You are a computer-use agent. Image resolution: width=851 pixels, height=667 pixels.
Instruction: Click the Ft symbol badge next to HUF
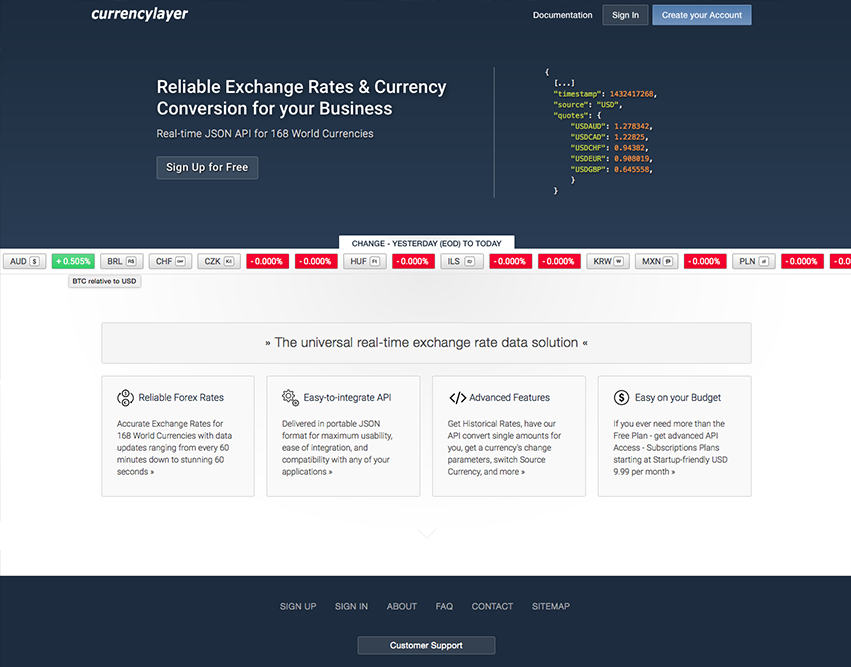click(x=374, y=262)
